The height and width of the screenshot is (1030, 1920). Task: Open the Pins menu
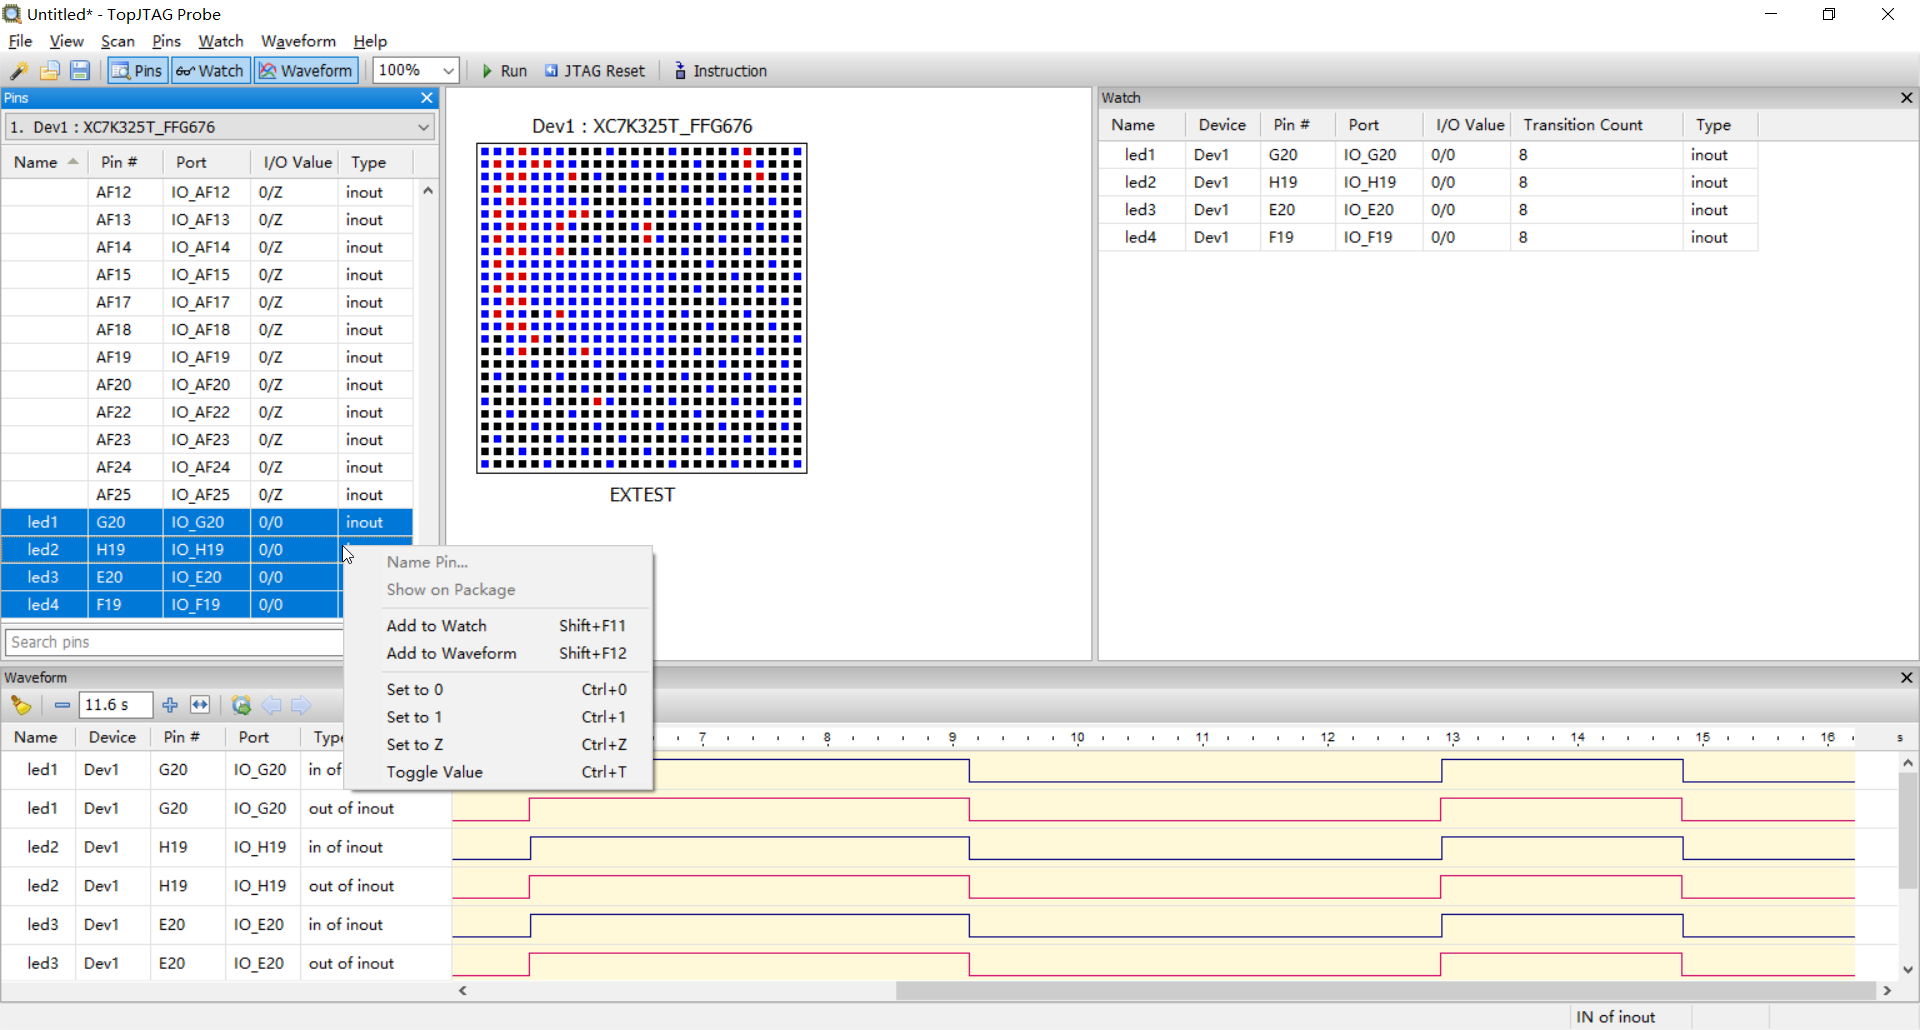tap(166, 41)
